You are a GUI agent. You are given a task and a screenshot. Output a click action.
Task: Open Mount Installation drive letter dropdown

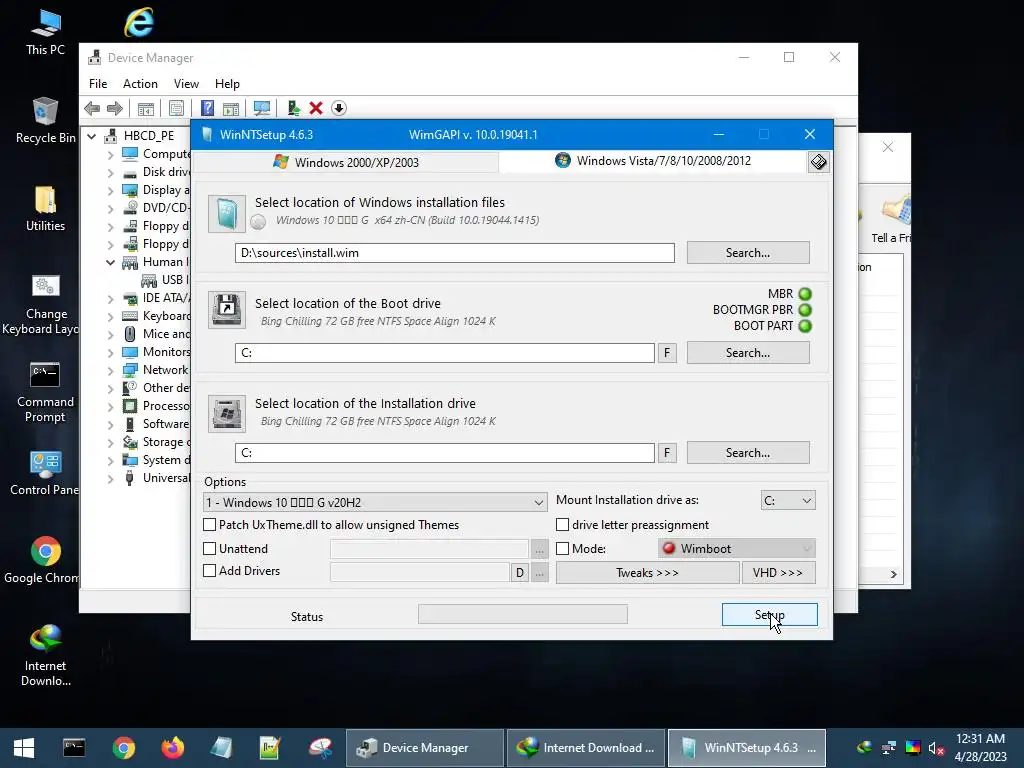[x=788, y=500]
